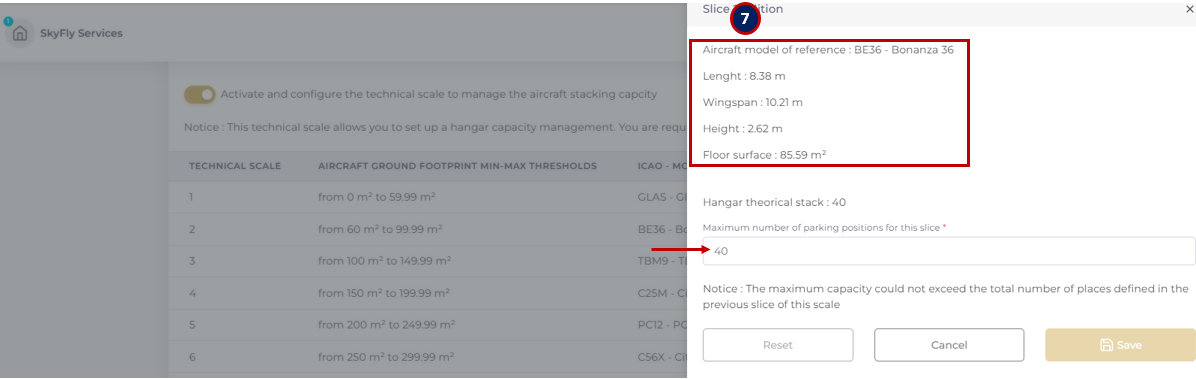The height and width of the screenshot is (379, 1196).
Task: Select technical scale row 1
Action: pyautogui.click(x=427, y=196)
